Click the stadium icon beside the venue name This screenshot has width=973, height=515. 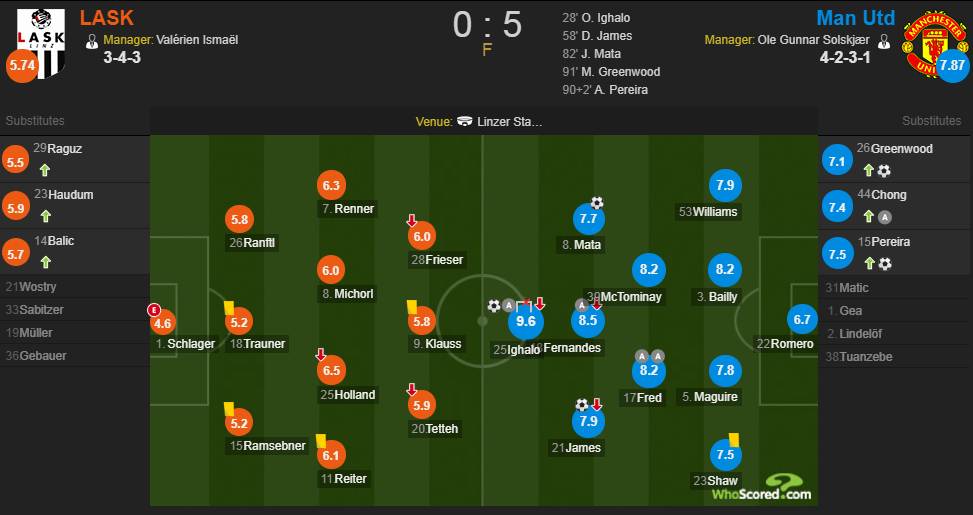(465, 122)
